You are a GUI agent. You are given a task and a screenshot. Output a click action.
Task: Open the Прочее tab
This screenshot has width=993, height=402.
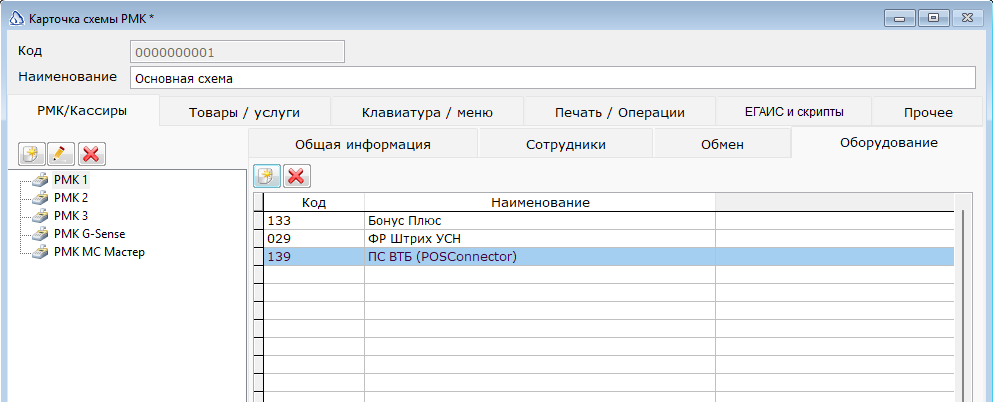927,112
